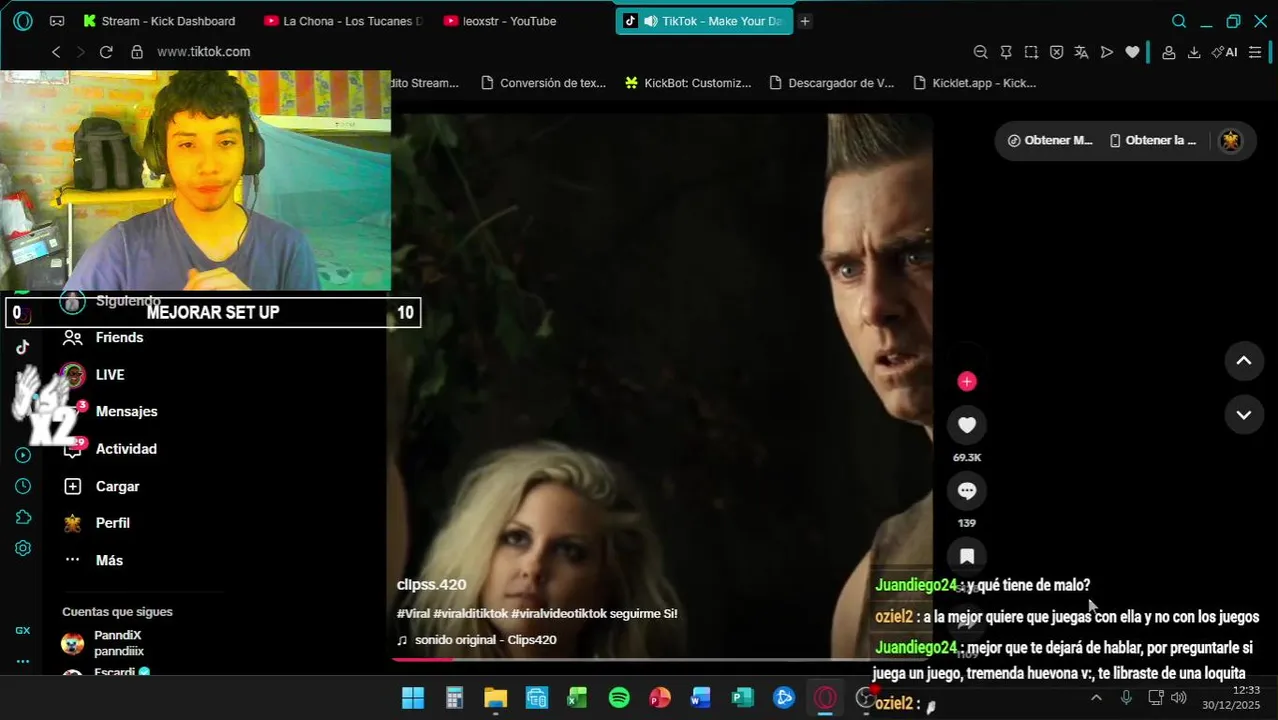The height and width of the screenshot is (720, 1278).
Task: Open the browser profile account icon
Action: 1168,52
